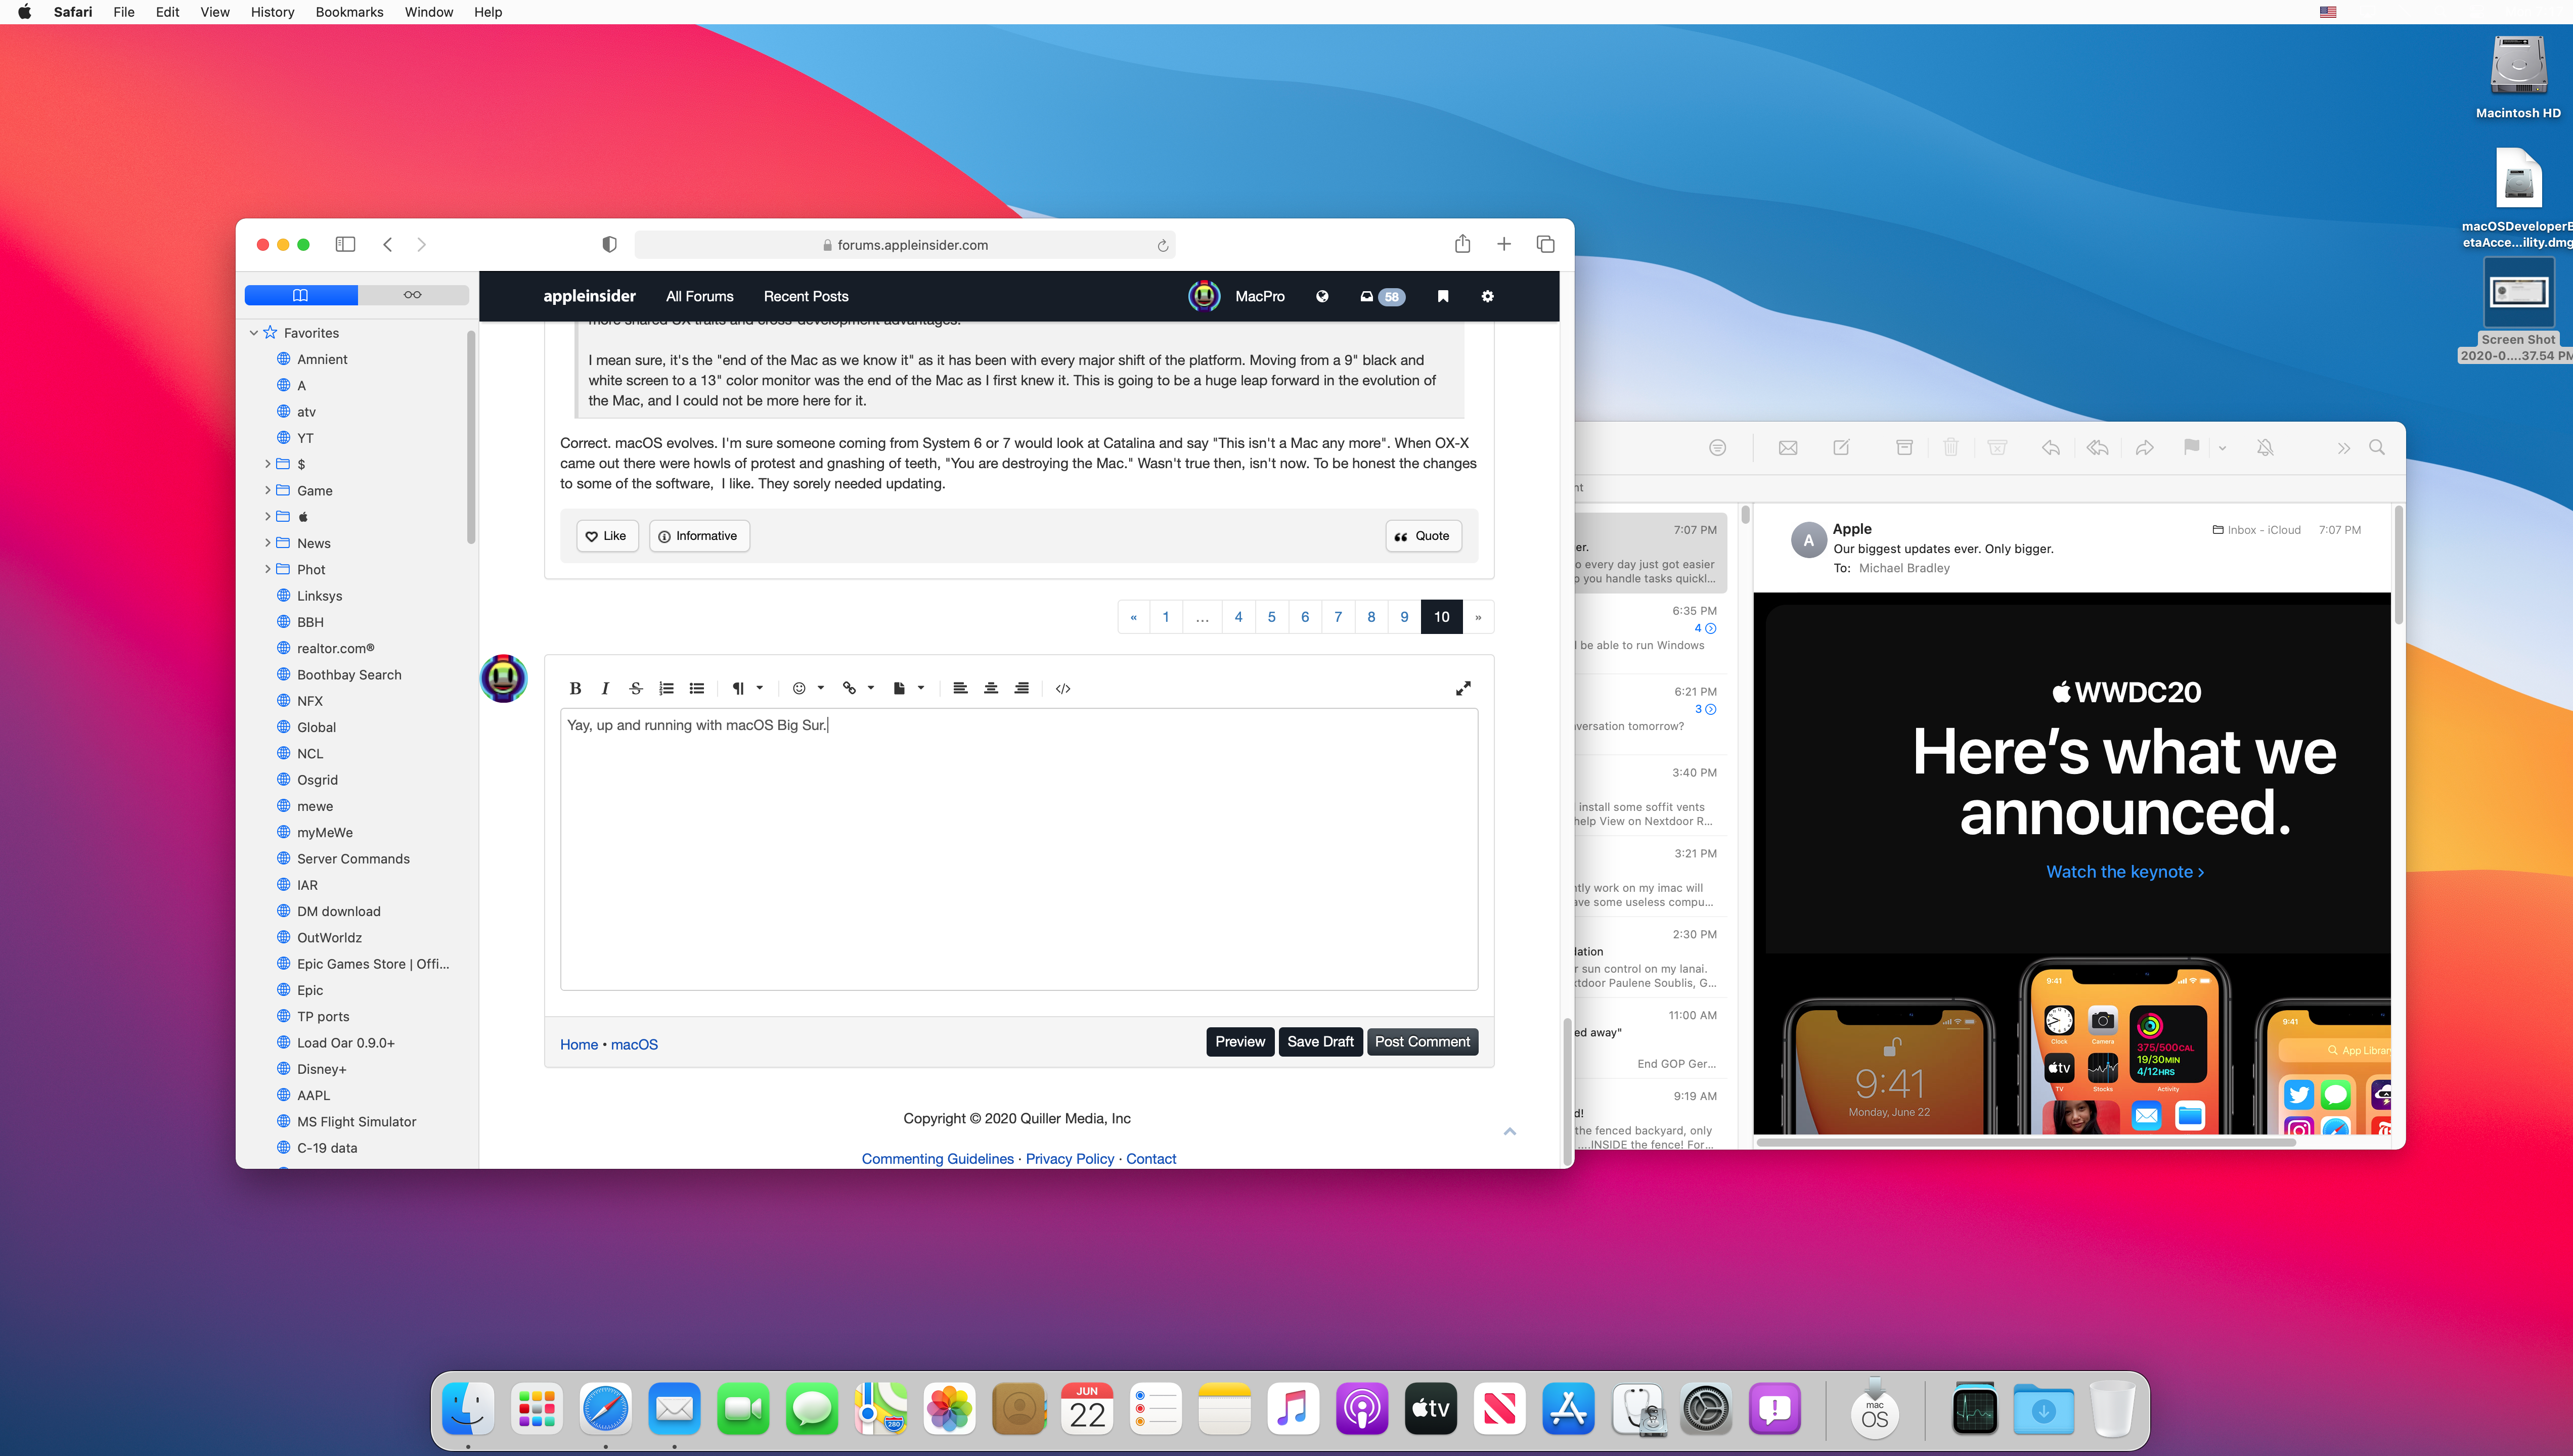The width and height of the screenshot is (2573, 1456).
Task: Toggle bold formatting in comment editor
Action: coord(575,688)
